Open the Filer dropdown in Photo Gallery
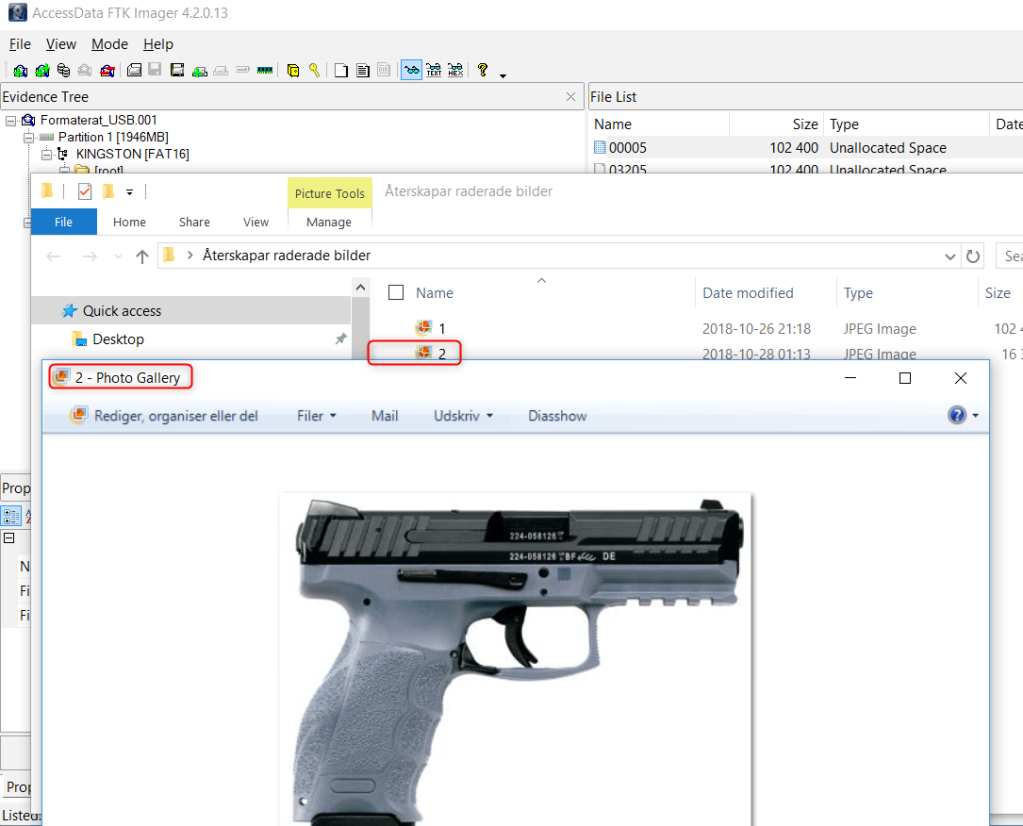 tap(316, 416)
